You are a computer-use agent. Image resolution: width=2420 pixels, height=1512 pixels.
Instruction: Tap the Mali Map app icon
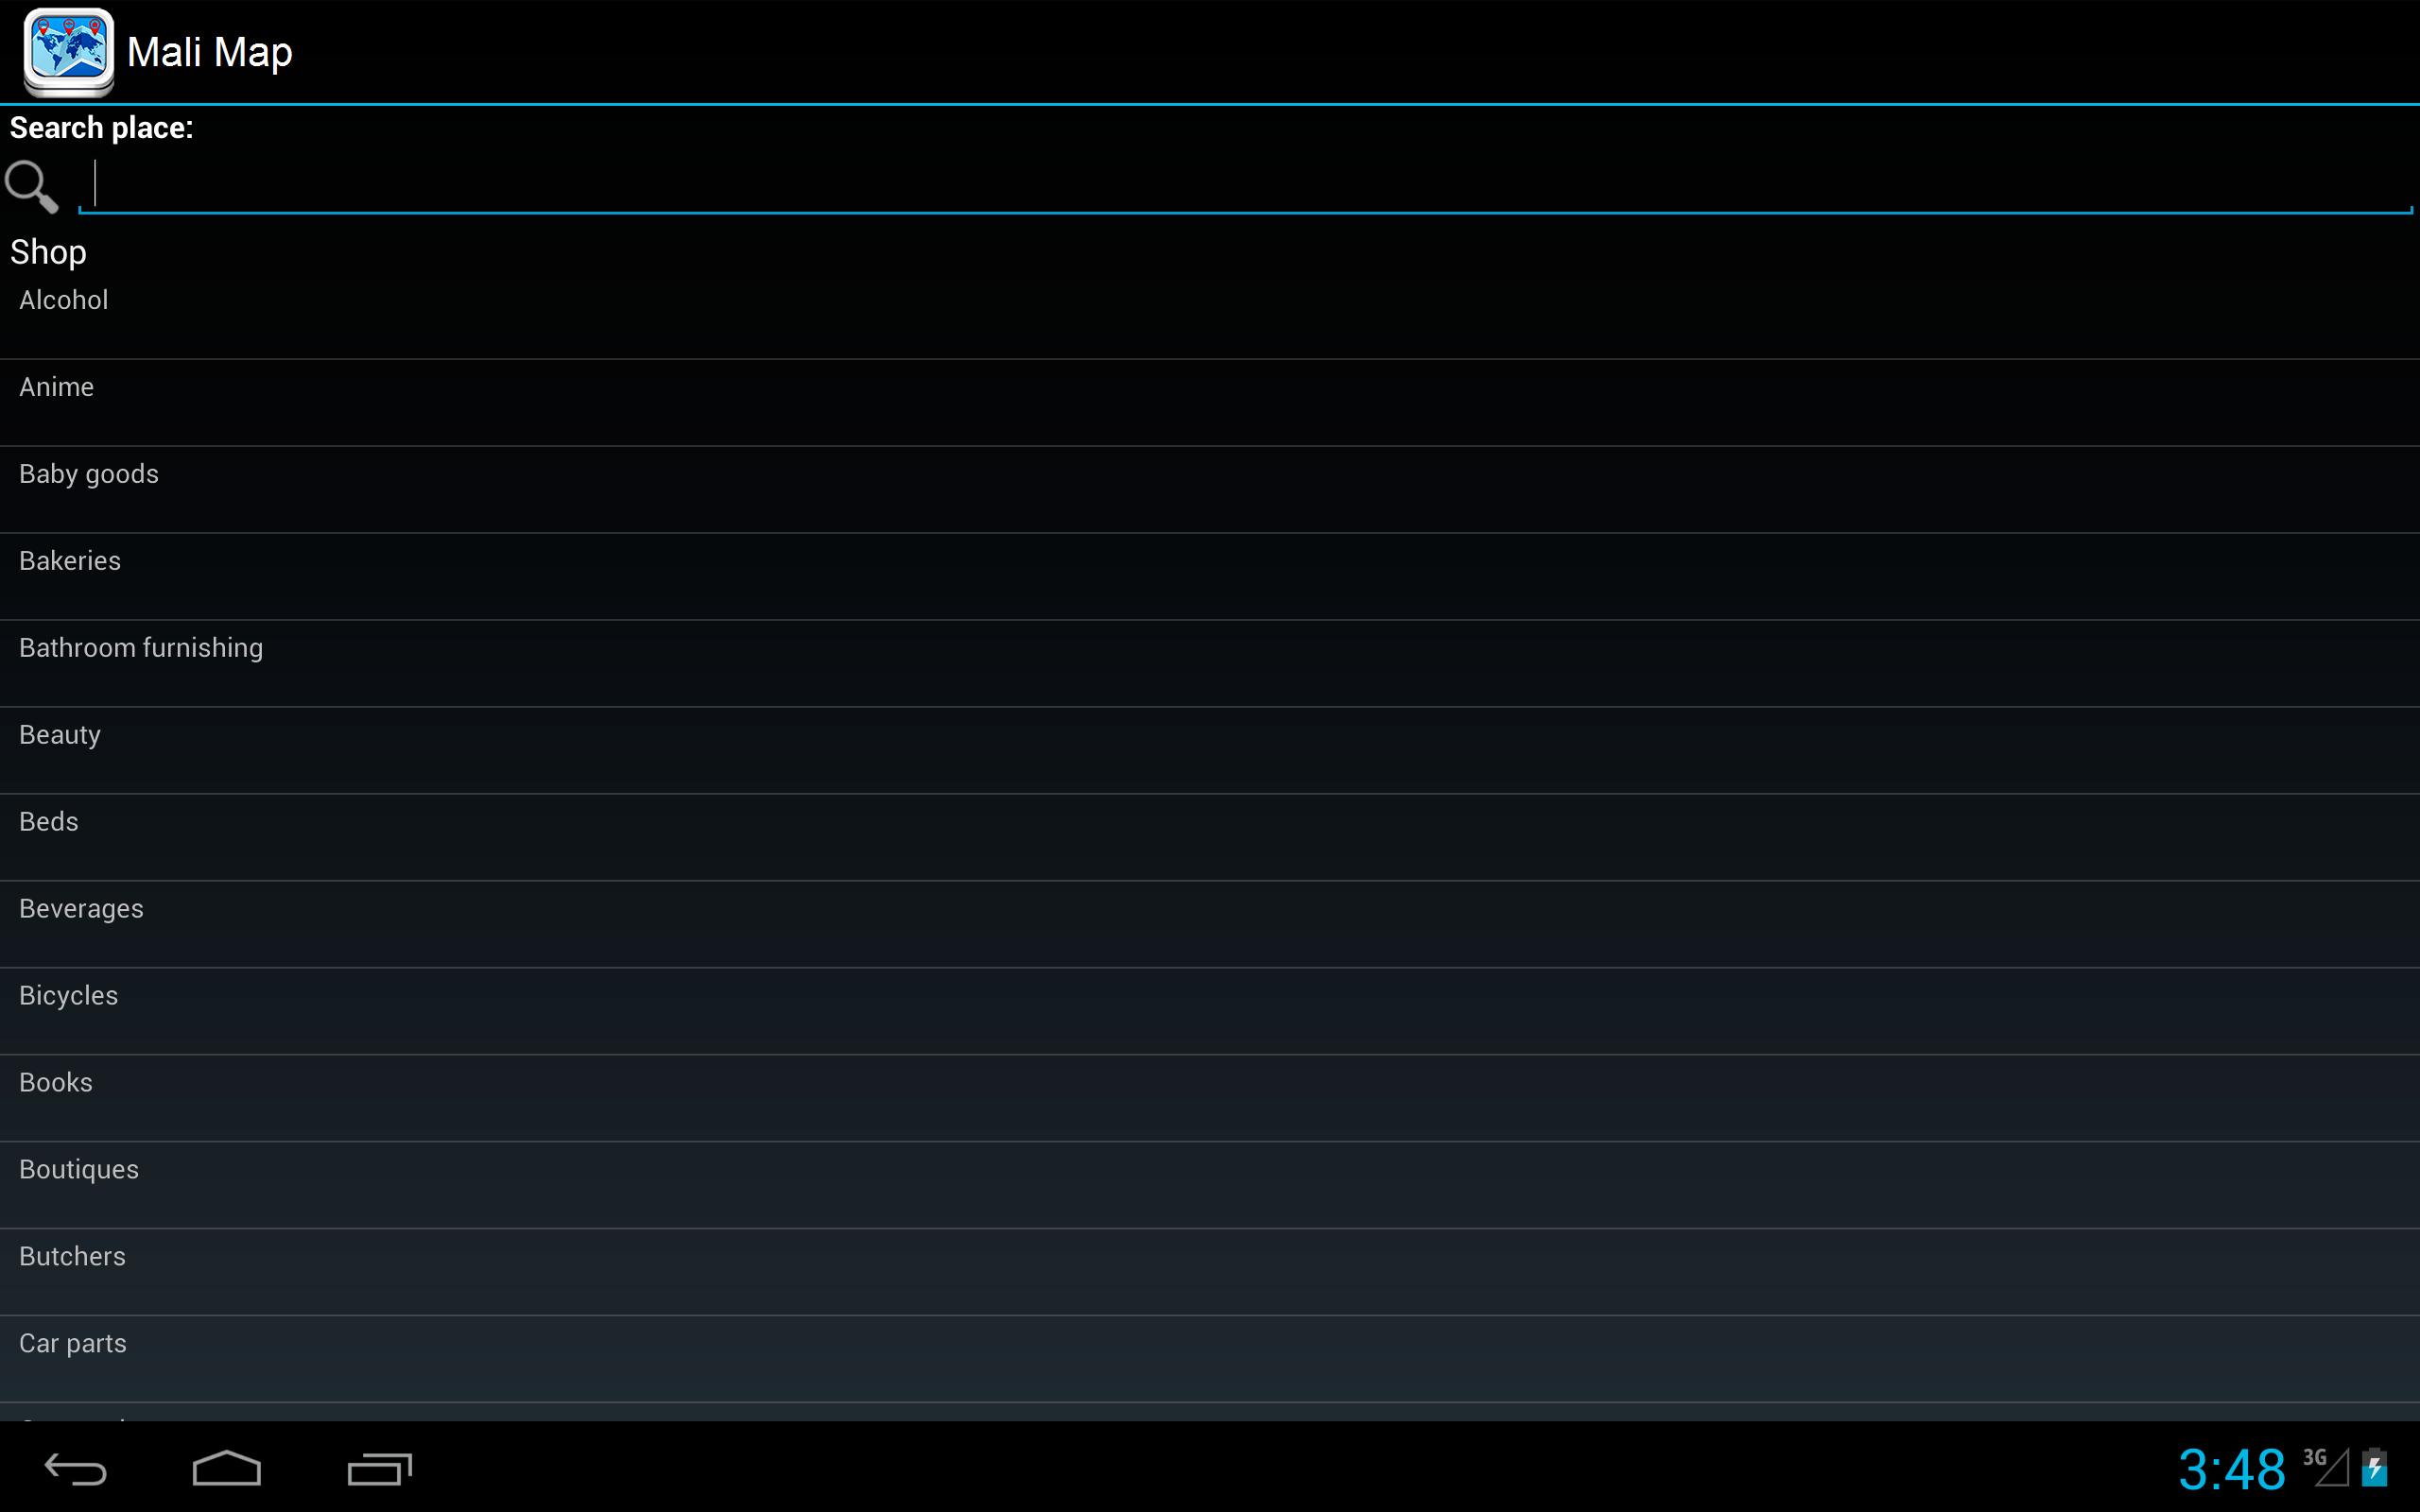click(x=68, y=51)
